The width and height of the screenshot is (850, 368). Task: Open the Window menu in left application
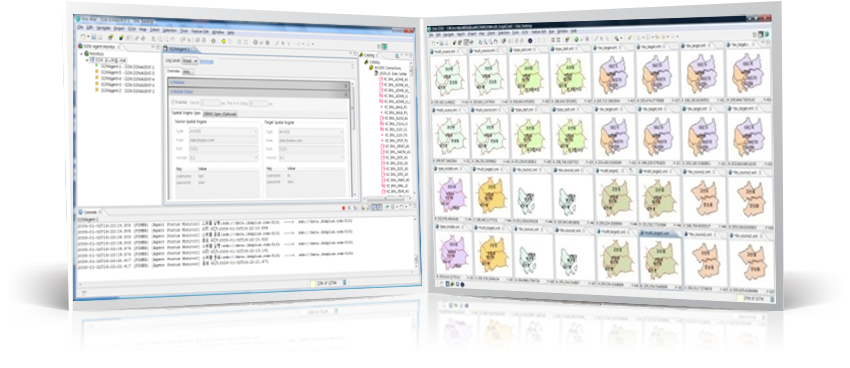tap(218, 31)
